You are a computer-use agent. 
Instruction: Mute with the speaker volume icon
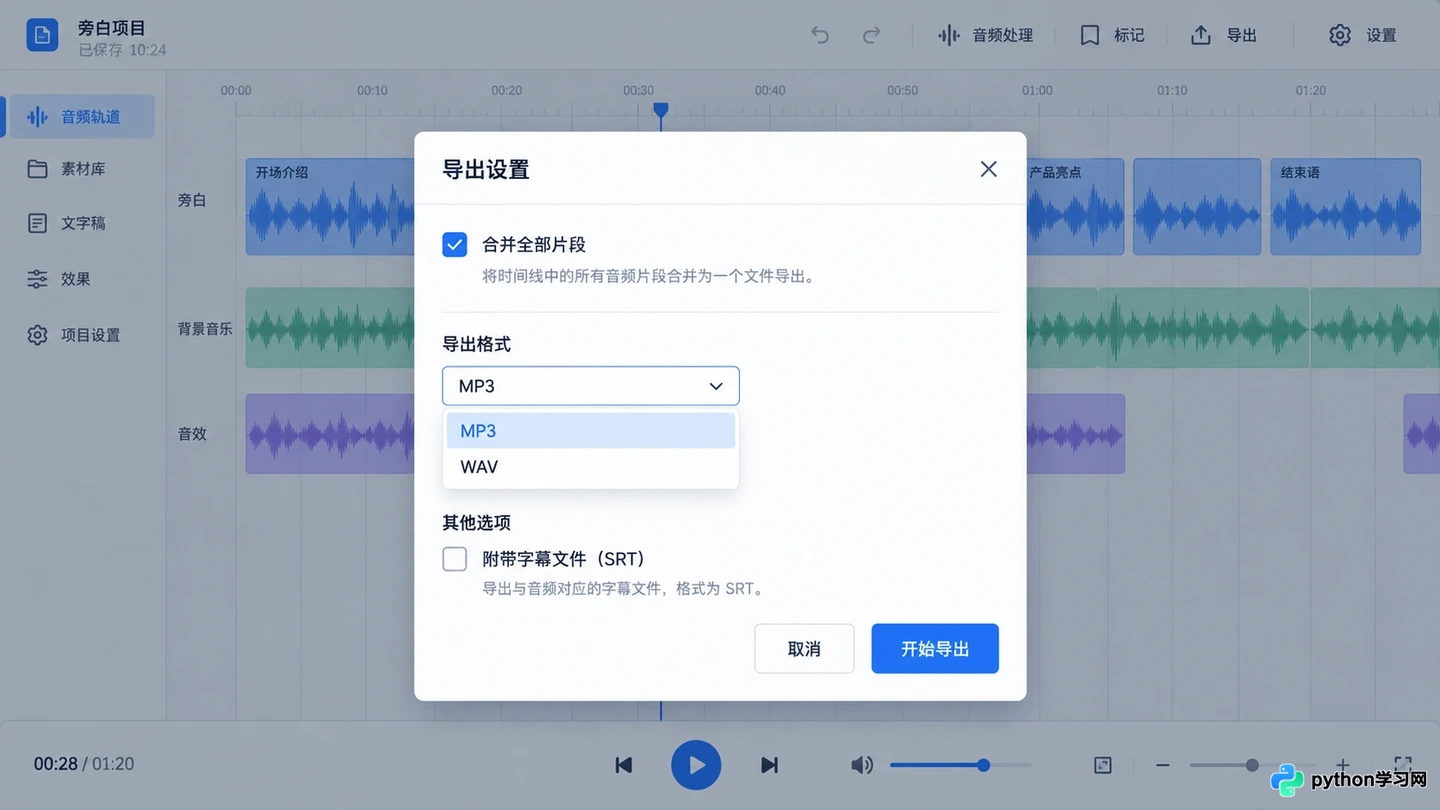click(861, 765)
